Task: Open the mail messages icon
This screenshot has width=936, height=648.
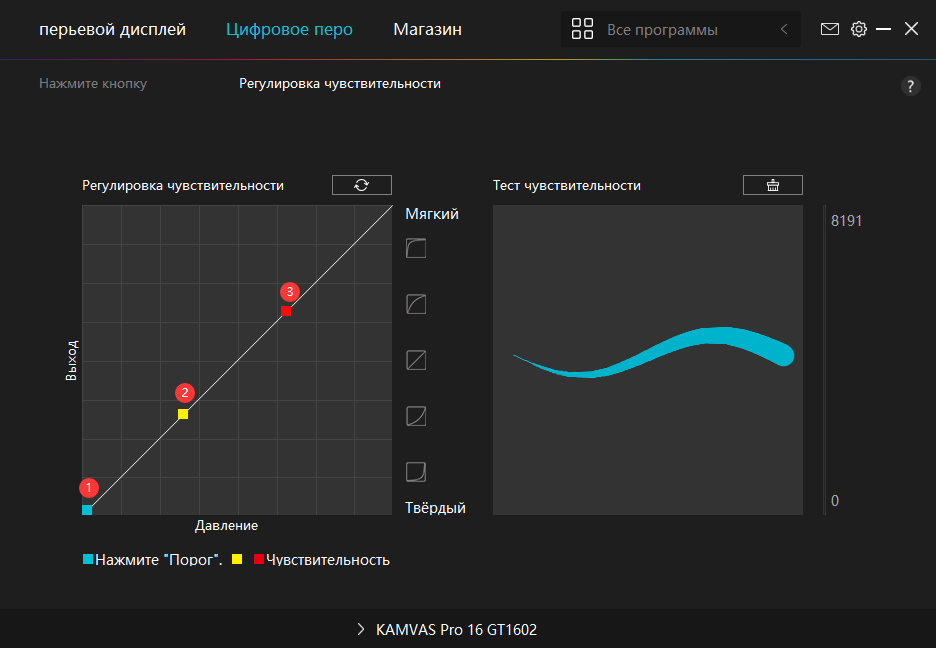Action: click(x=829, y=29)
